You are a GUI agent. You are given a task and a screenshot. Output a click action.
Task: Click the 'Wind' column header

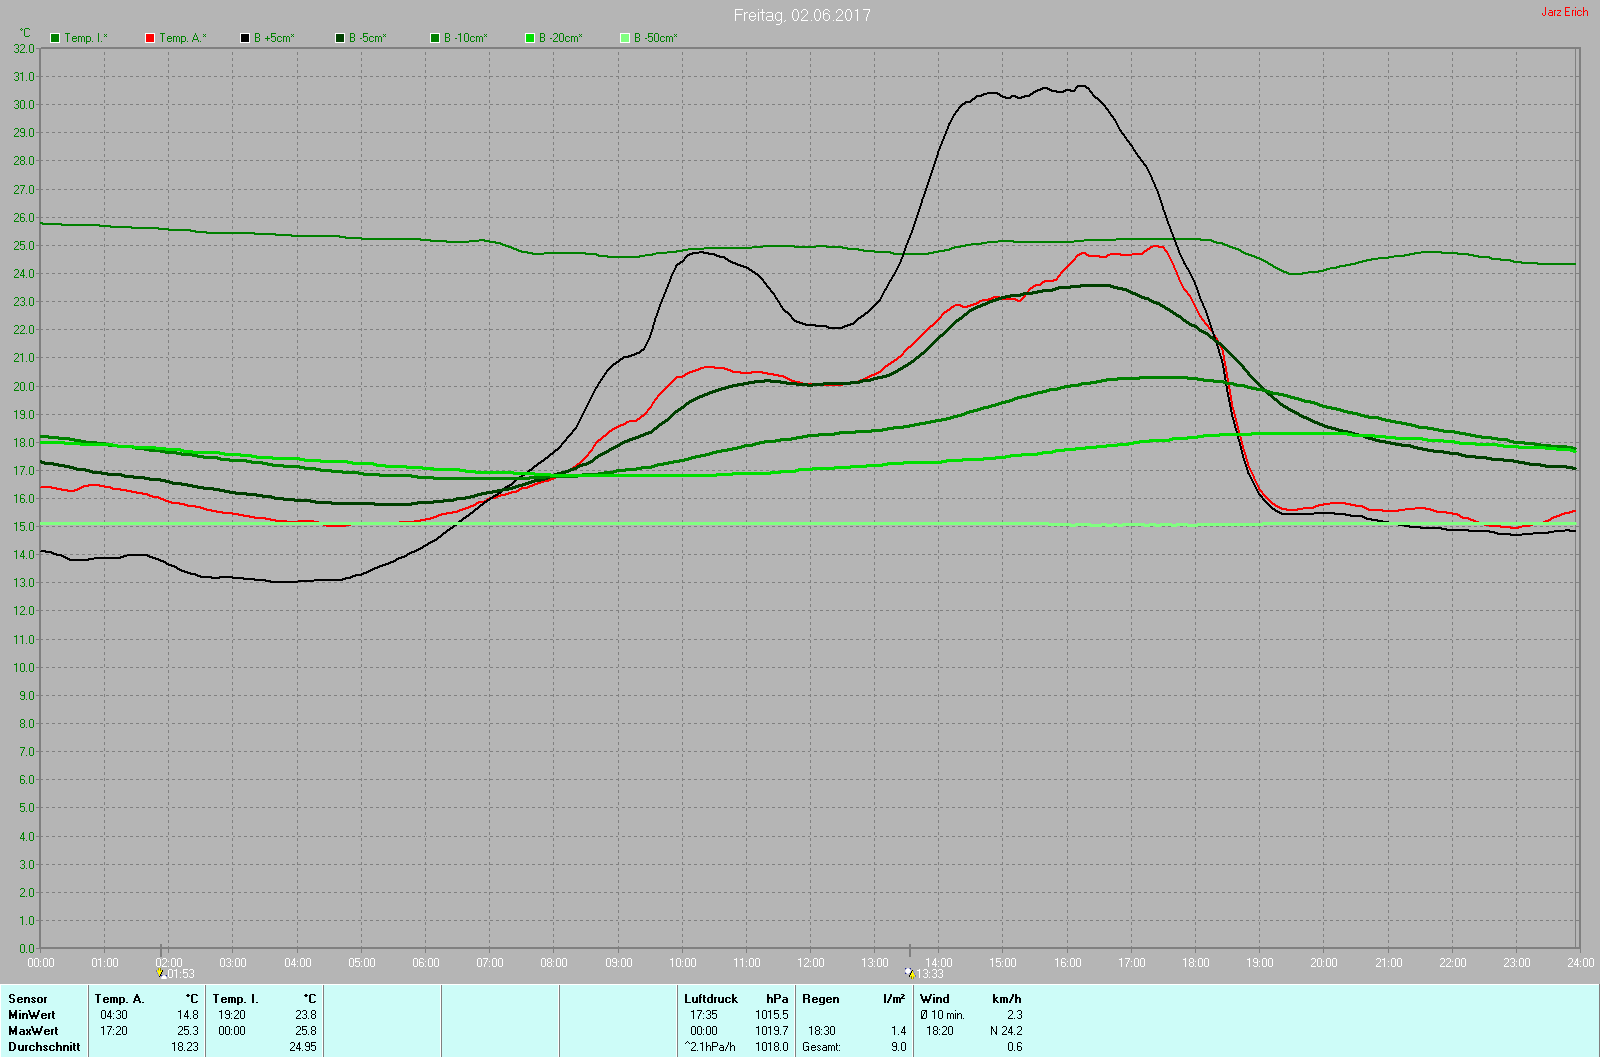[935, 999]
